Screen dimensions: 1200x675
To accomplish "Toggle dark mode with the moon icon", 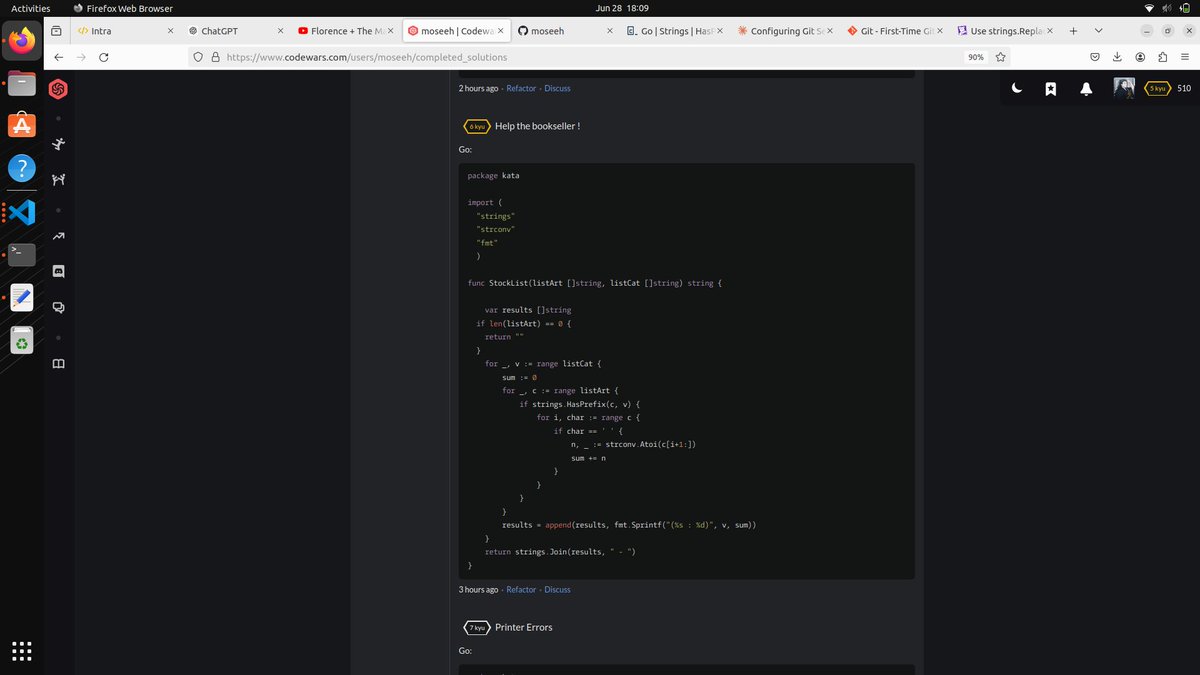I will tap(1016, 88).
